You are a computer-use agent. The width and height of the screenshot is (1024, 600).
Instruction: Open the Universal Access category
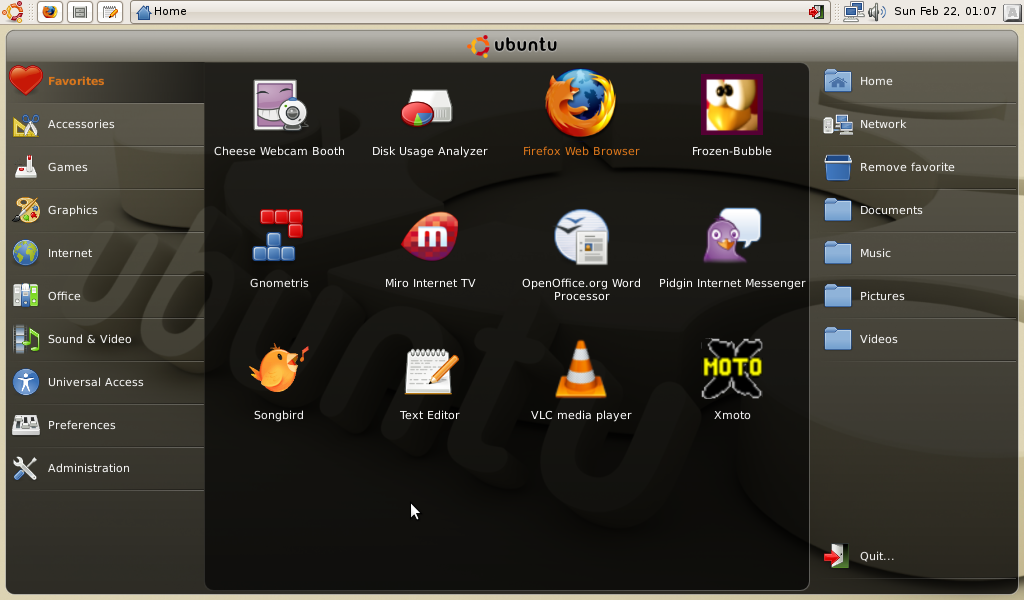pos(106,383)
